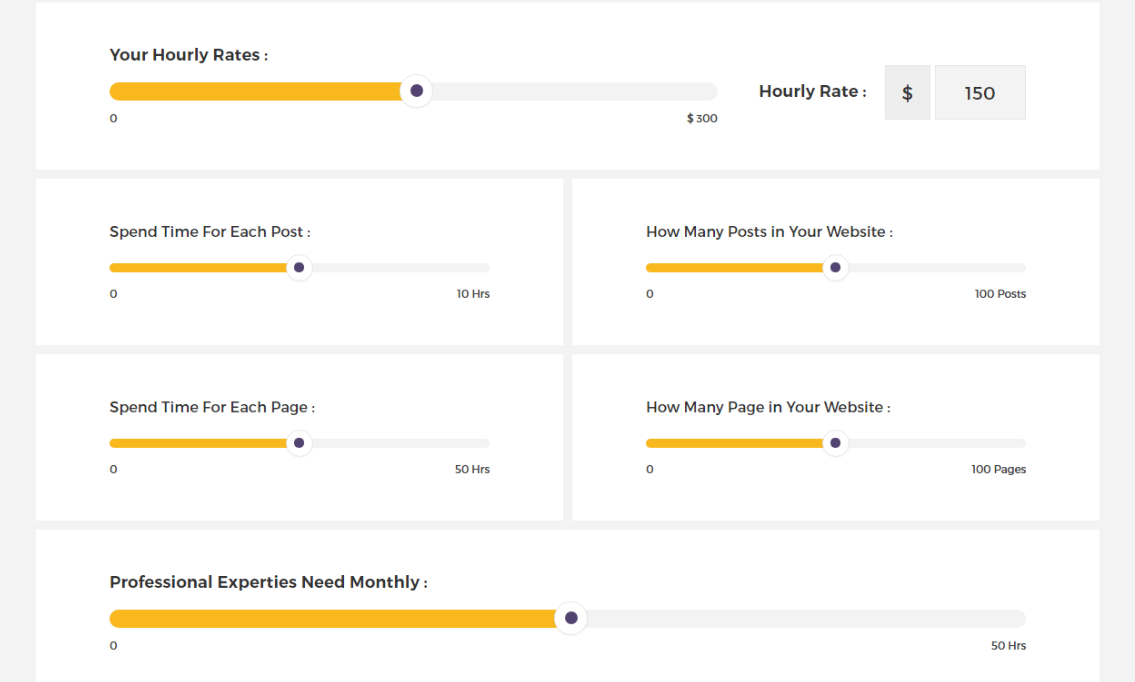The width and height of the screenshot is (1135, 682).
Task: Click the 100 Posts label
Action: coord(1001,293)
